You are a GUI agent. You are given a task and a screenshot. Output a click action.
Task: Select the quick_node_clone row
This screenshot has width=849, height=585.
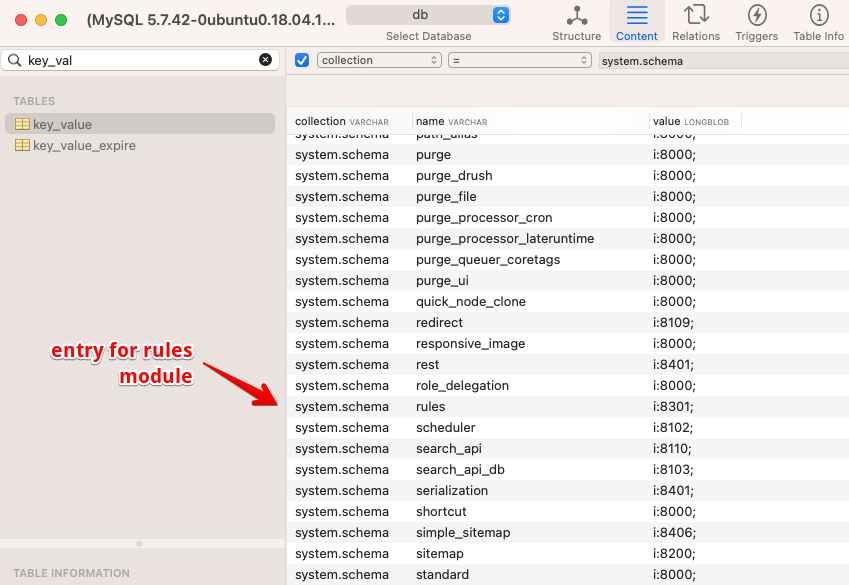[x=567, y=302]
